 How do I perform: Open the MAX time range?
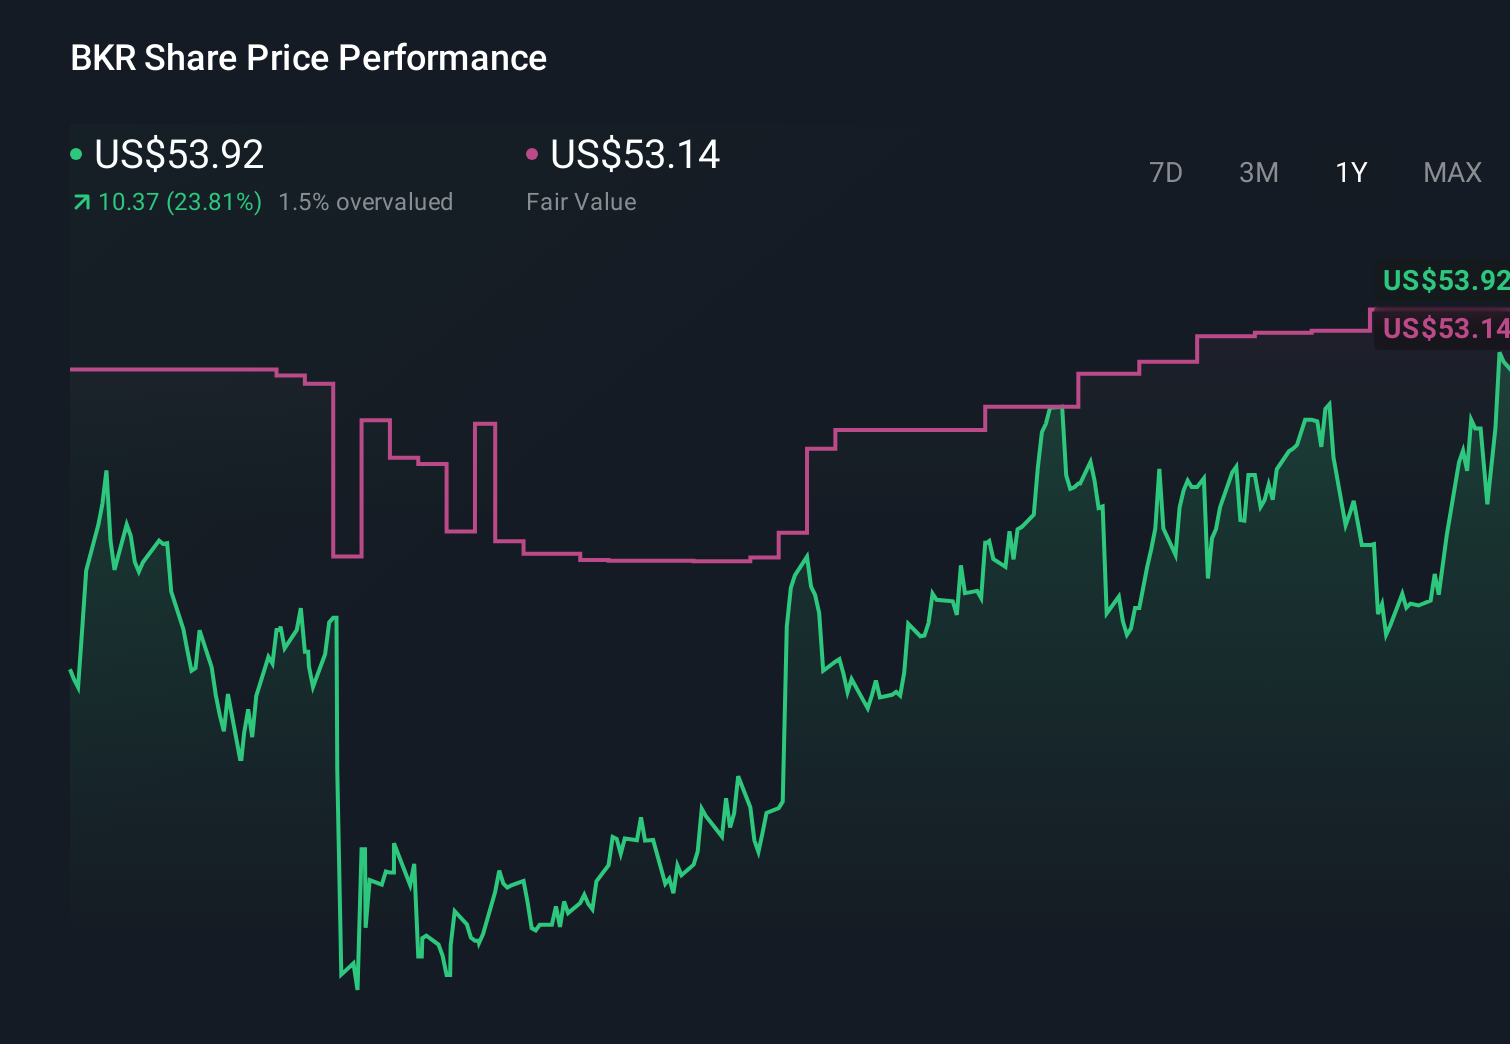pyautogui.click(x=1451, y=172)
